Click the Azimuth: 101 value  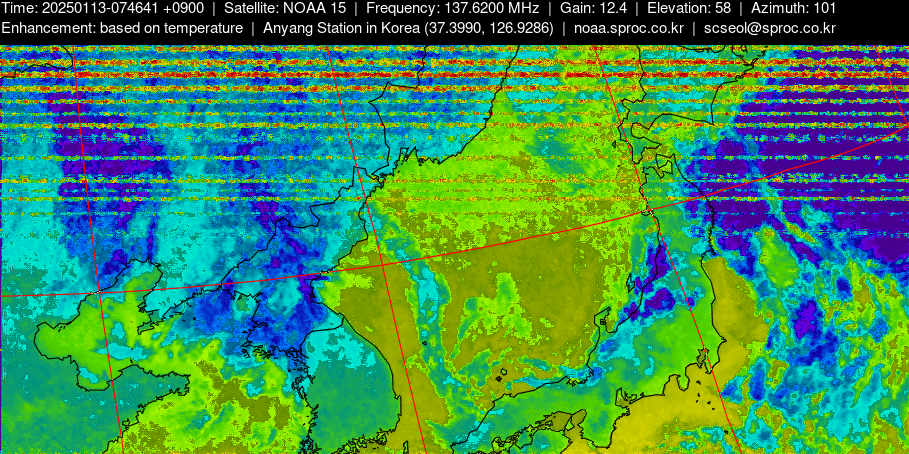(793, 8)
